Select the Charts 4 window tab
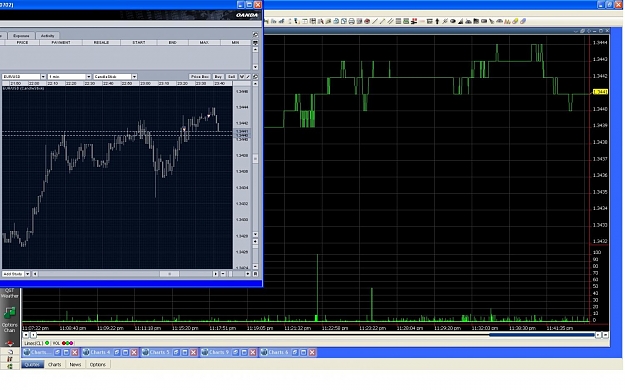Viewport: 625px width, 390px height. point(100,353)
